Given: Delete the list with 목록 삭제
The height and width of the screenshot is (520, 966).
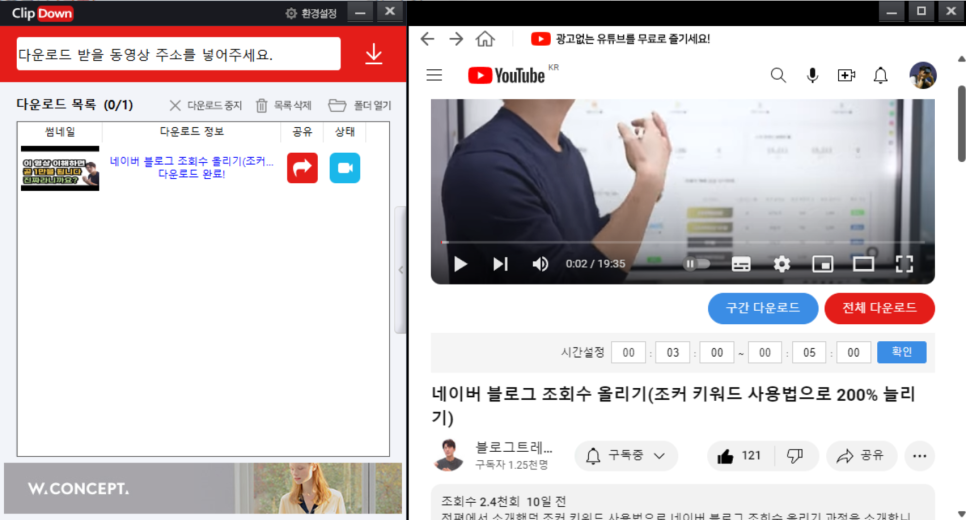Looking at the screenshot, I should click(283, 105).
